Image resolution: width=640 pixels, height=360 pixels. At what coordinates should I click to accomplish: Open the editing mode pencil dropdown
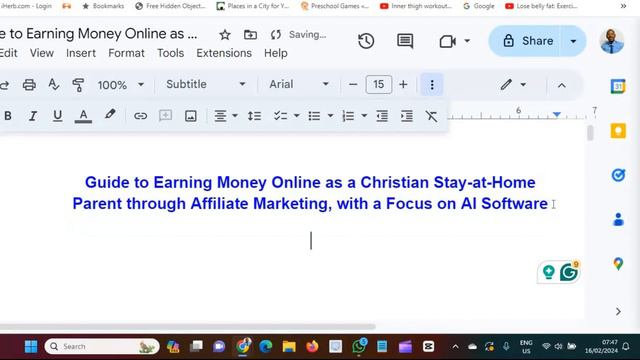pyautogui.click(x=513, y=85)
